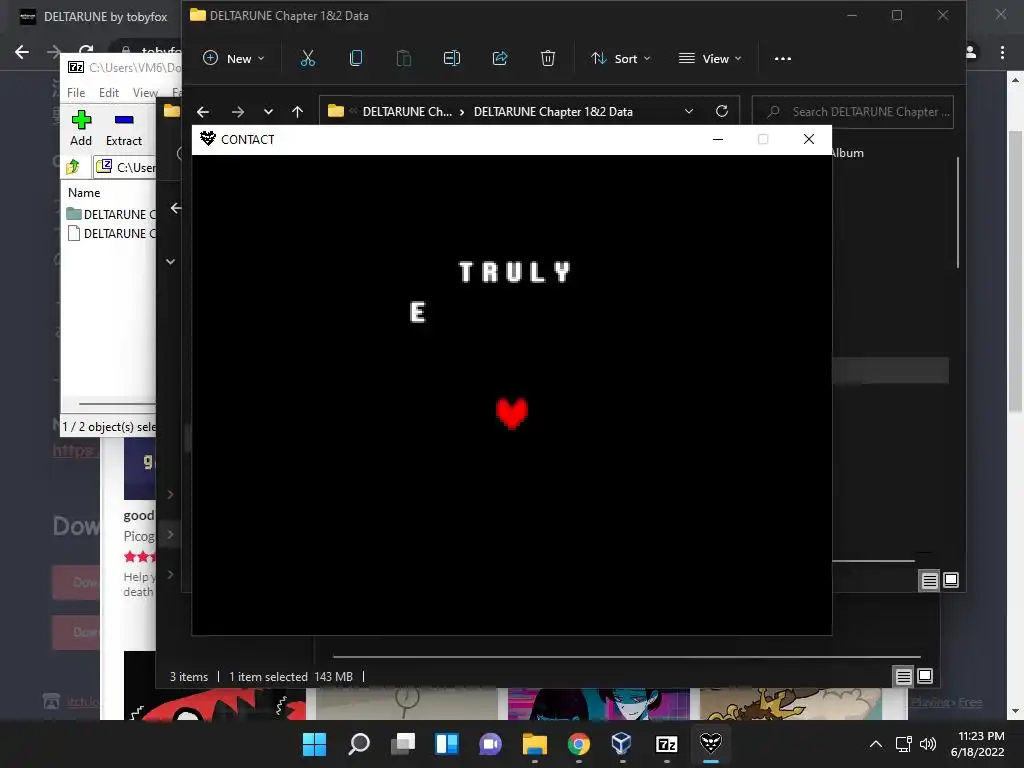The height and width of the screenshot is (768, 1024).
Task: Open taskbar Search
Action: [359, 744]
